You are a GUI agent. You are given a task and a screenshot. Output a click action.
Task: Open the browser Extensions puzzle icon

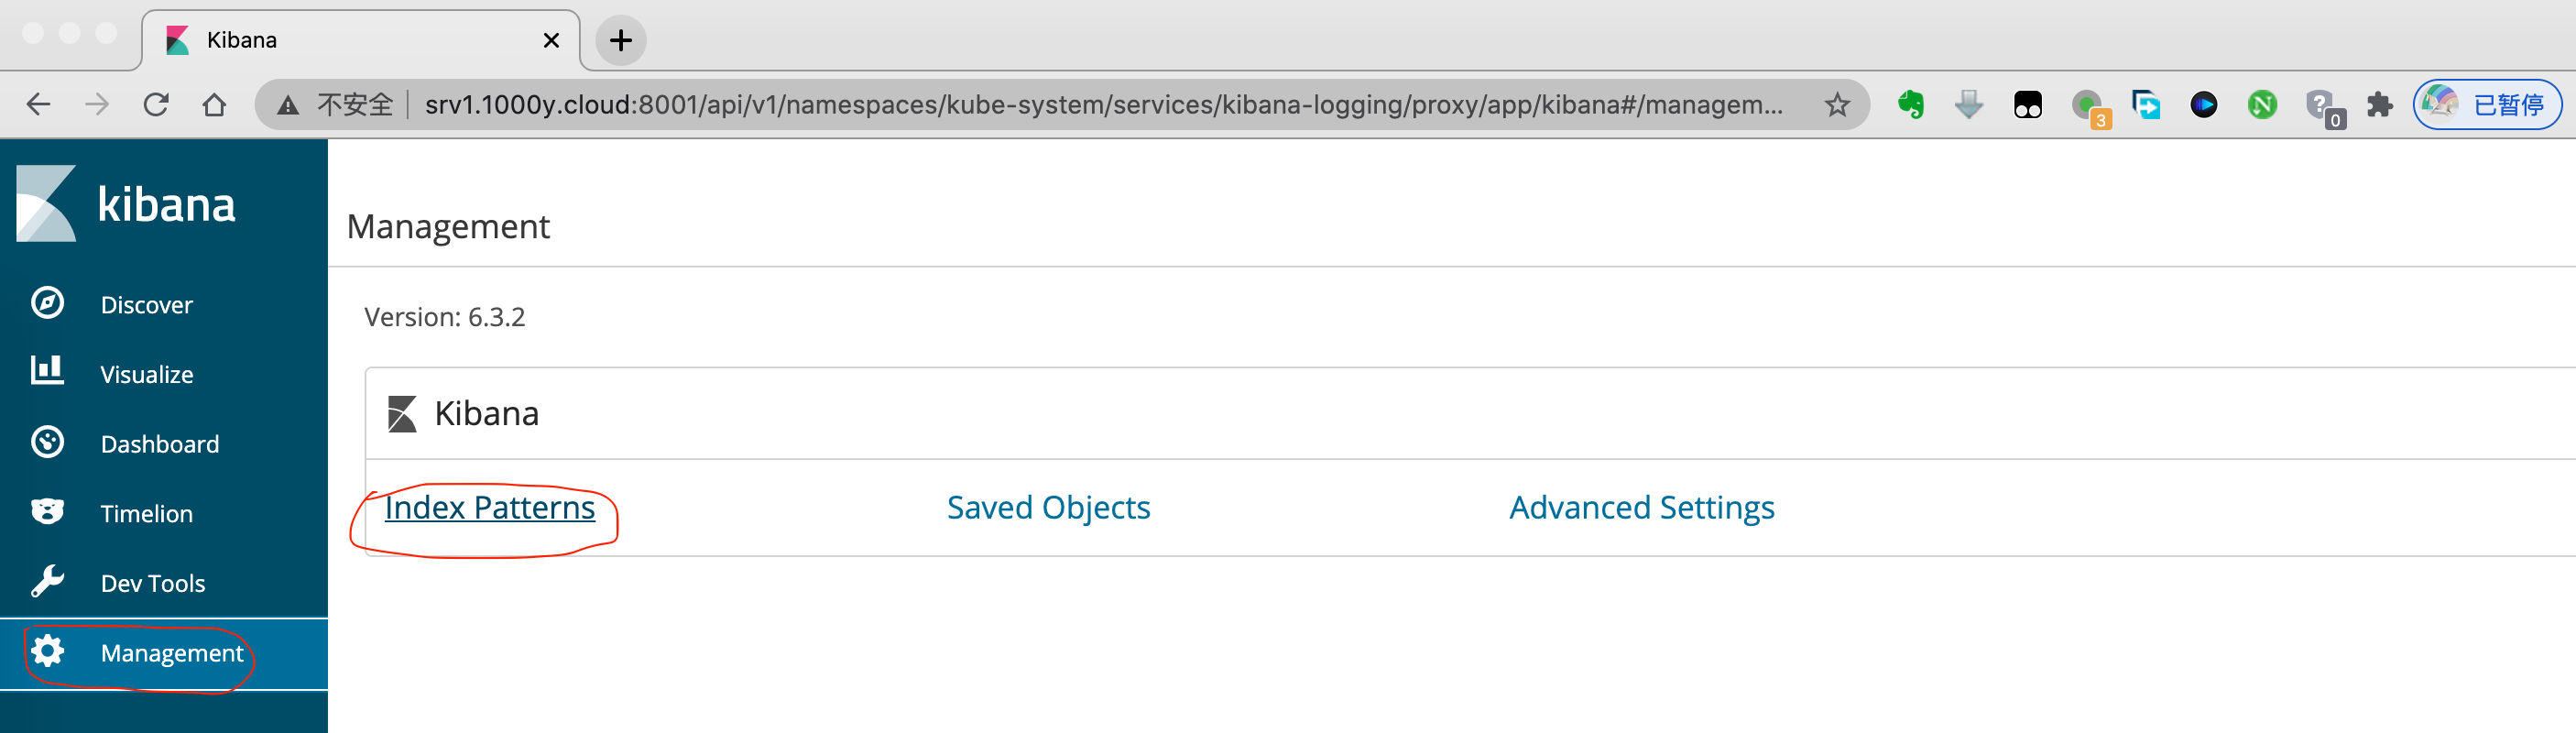tap(2379, 105)
